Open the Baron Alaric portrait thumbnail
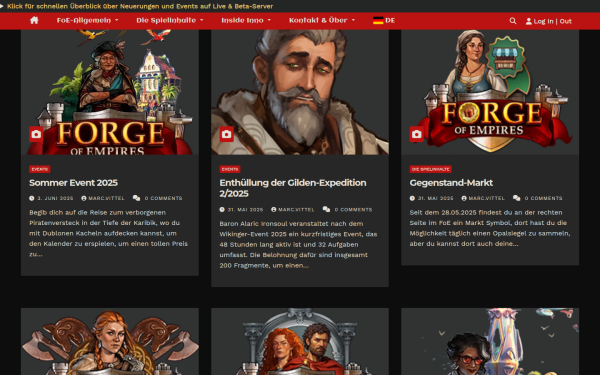Image resolution: width=600 pixels, height=375 pixels. pos(300,92)
